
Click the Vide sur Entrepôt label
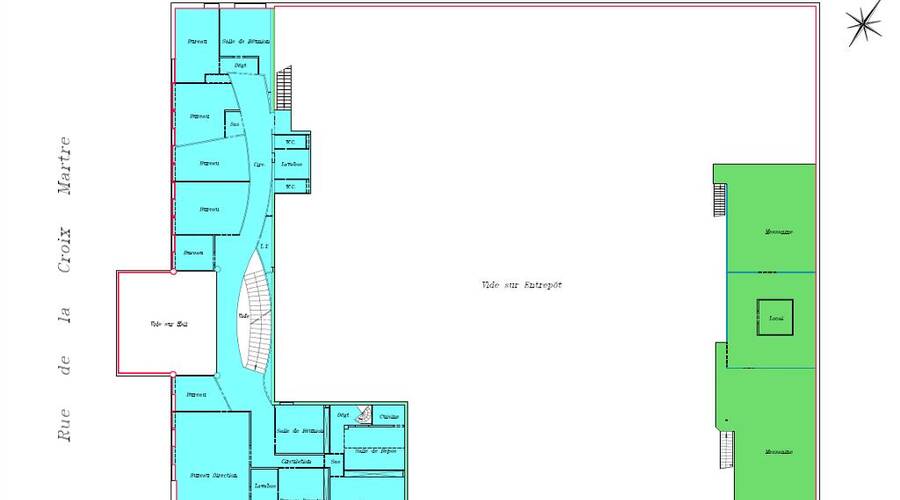click(x=521, y=285)
